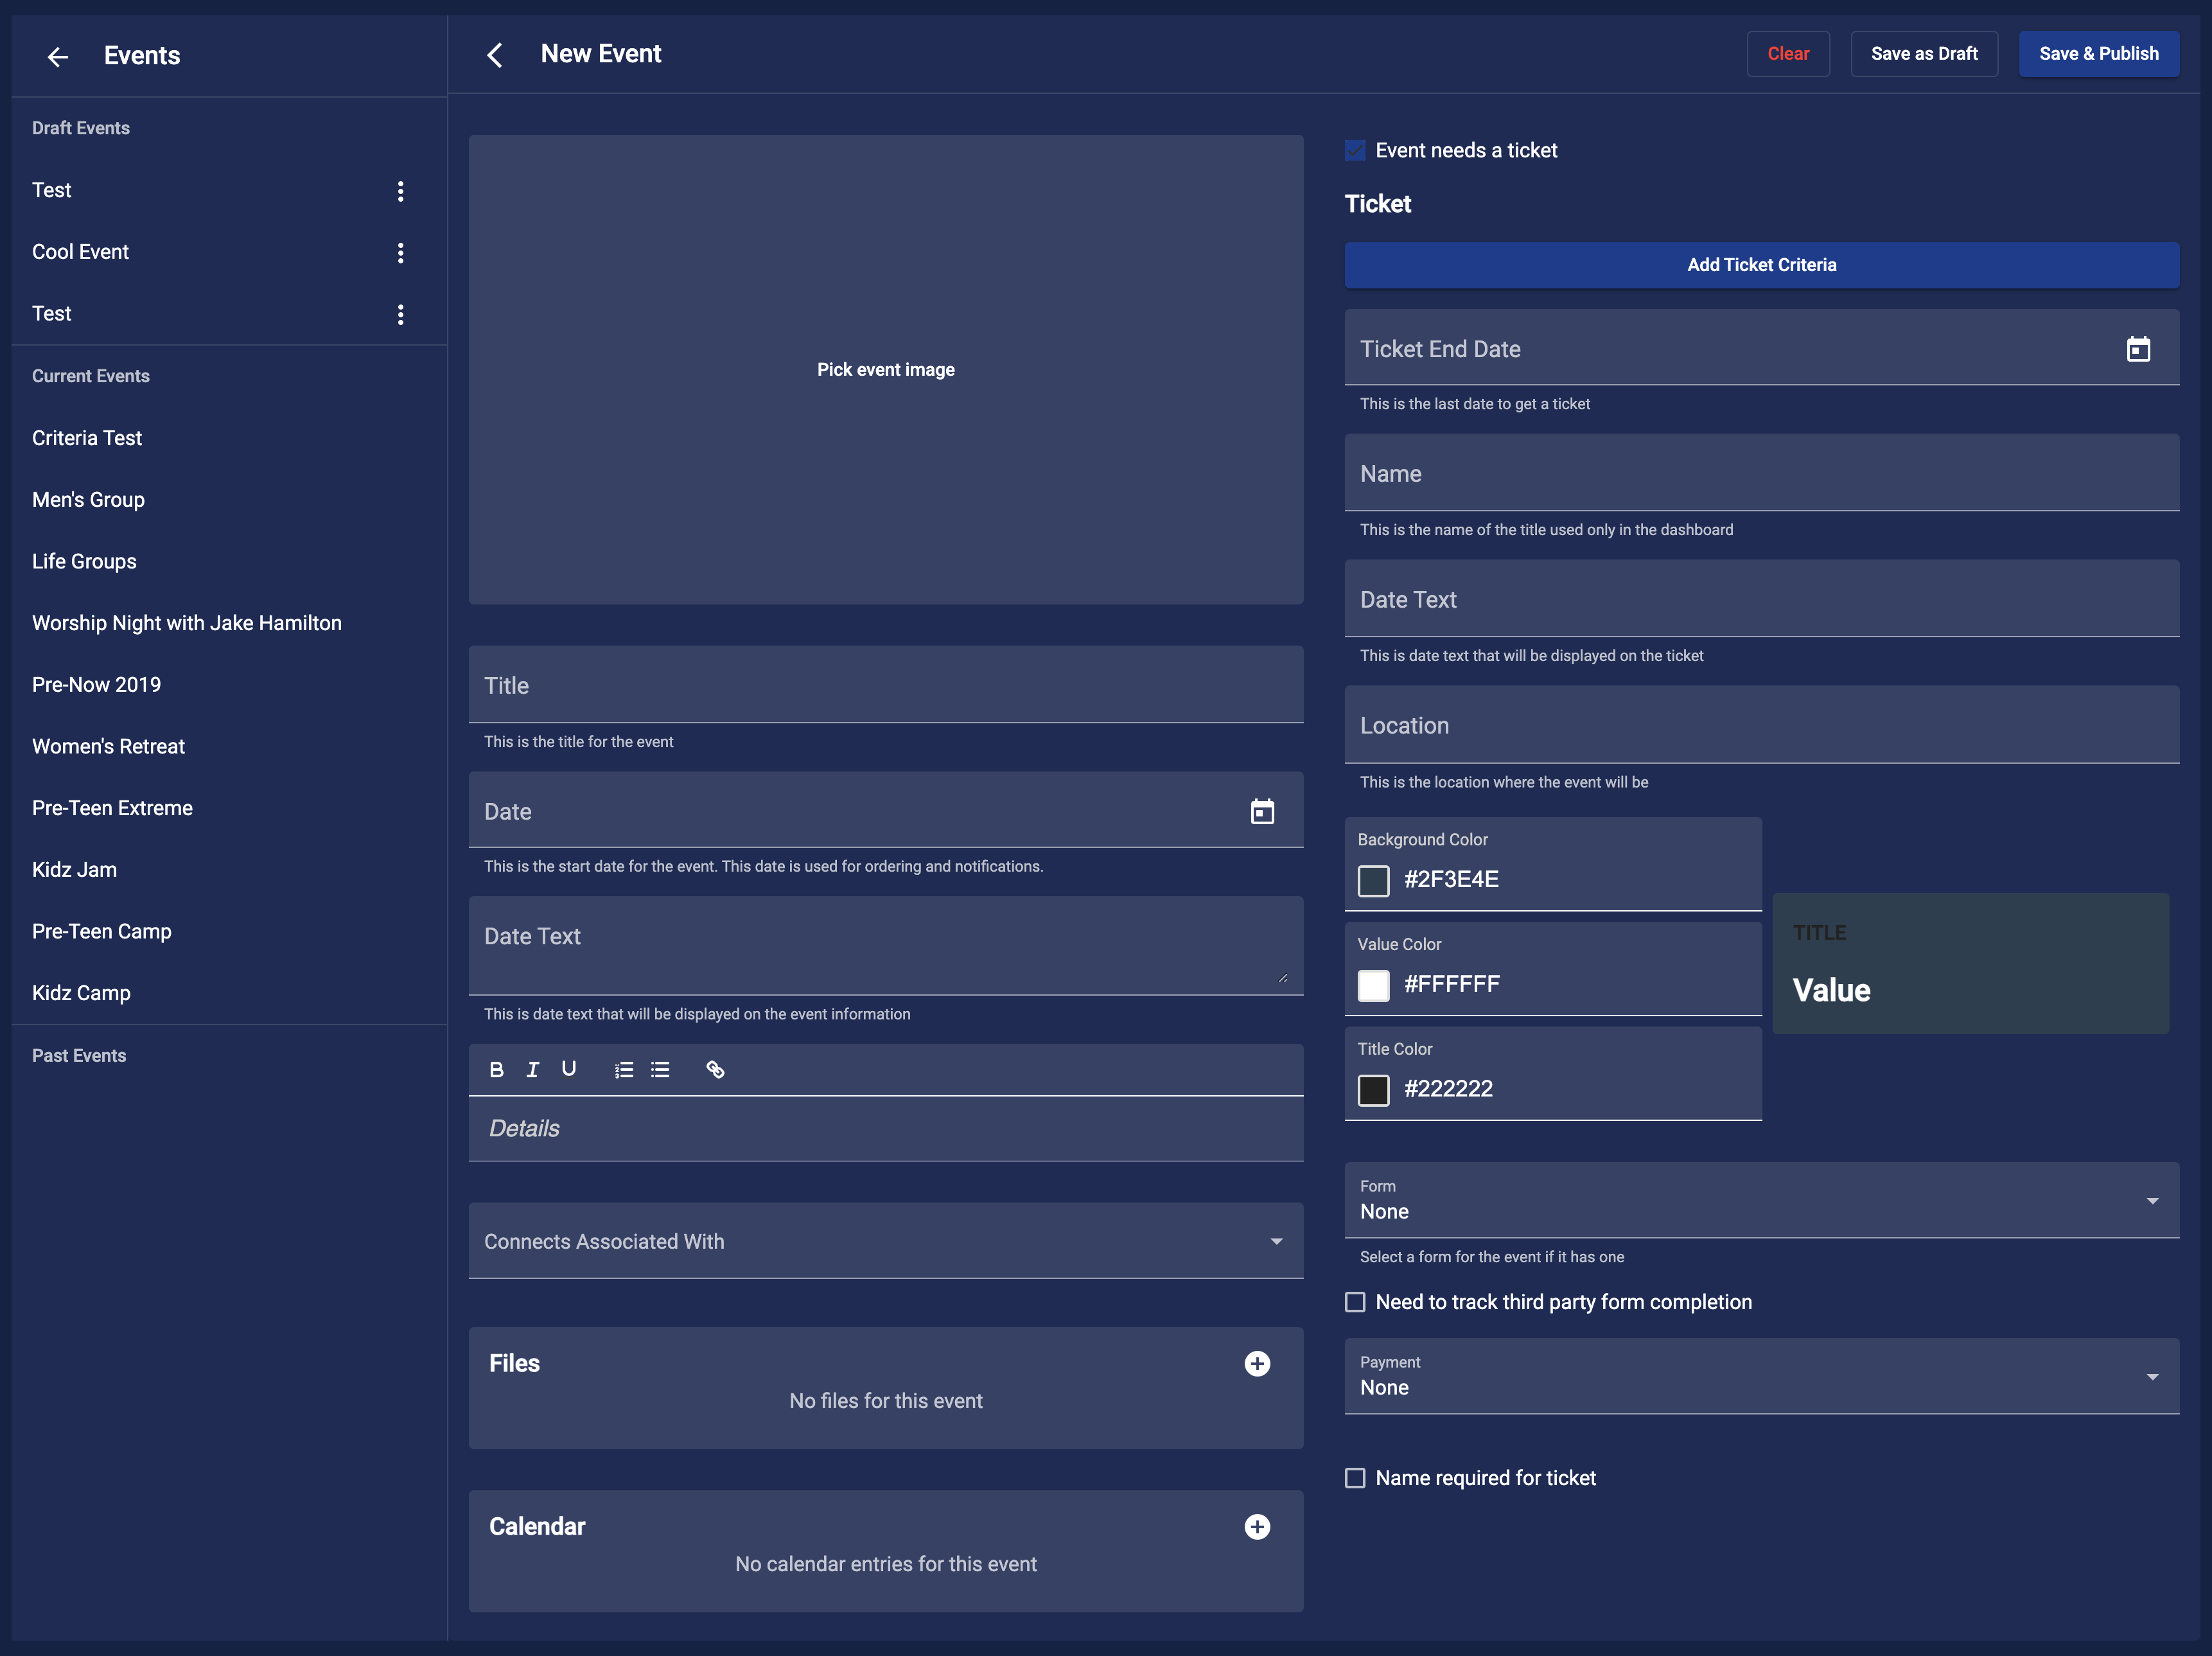2212x1656 pixels.
Task: Insert a link in Details editor
Action: pos(715,1069)
